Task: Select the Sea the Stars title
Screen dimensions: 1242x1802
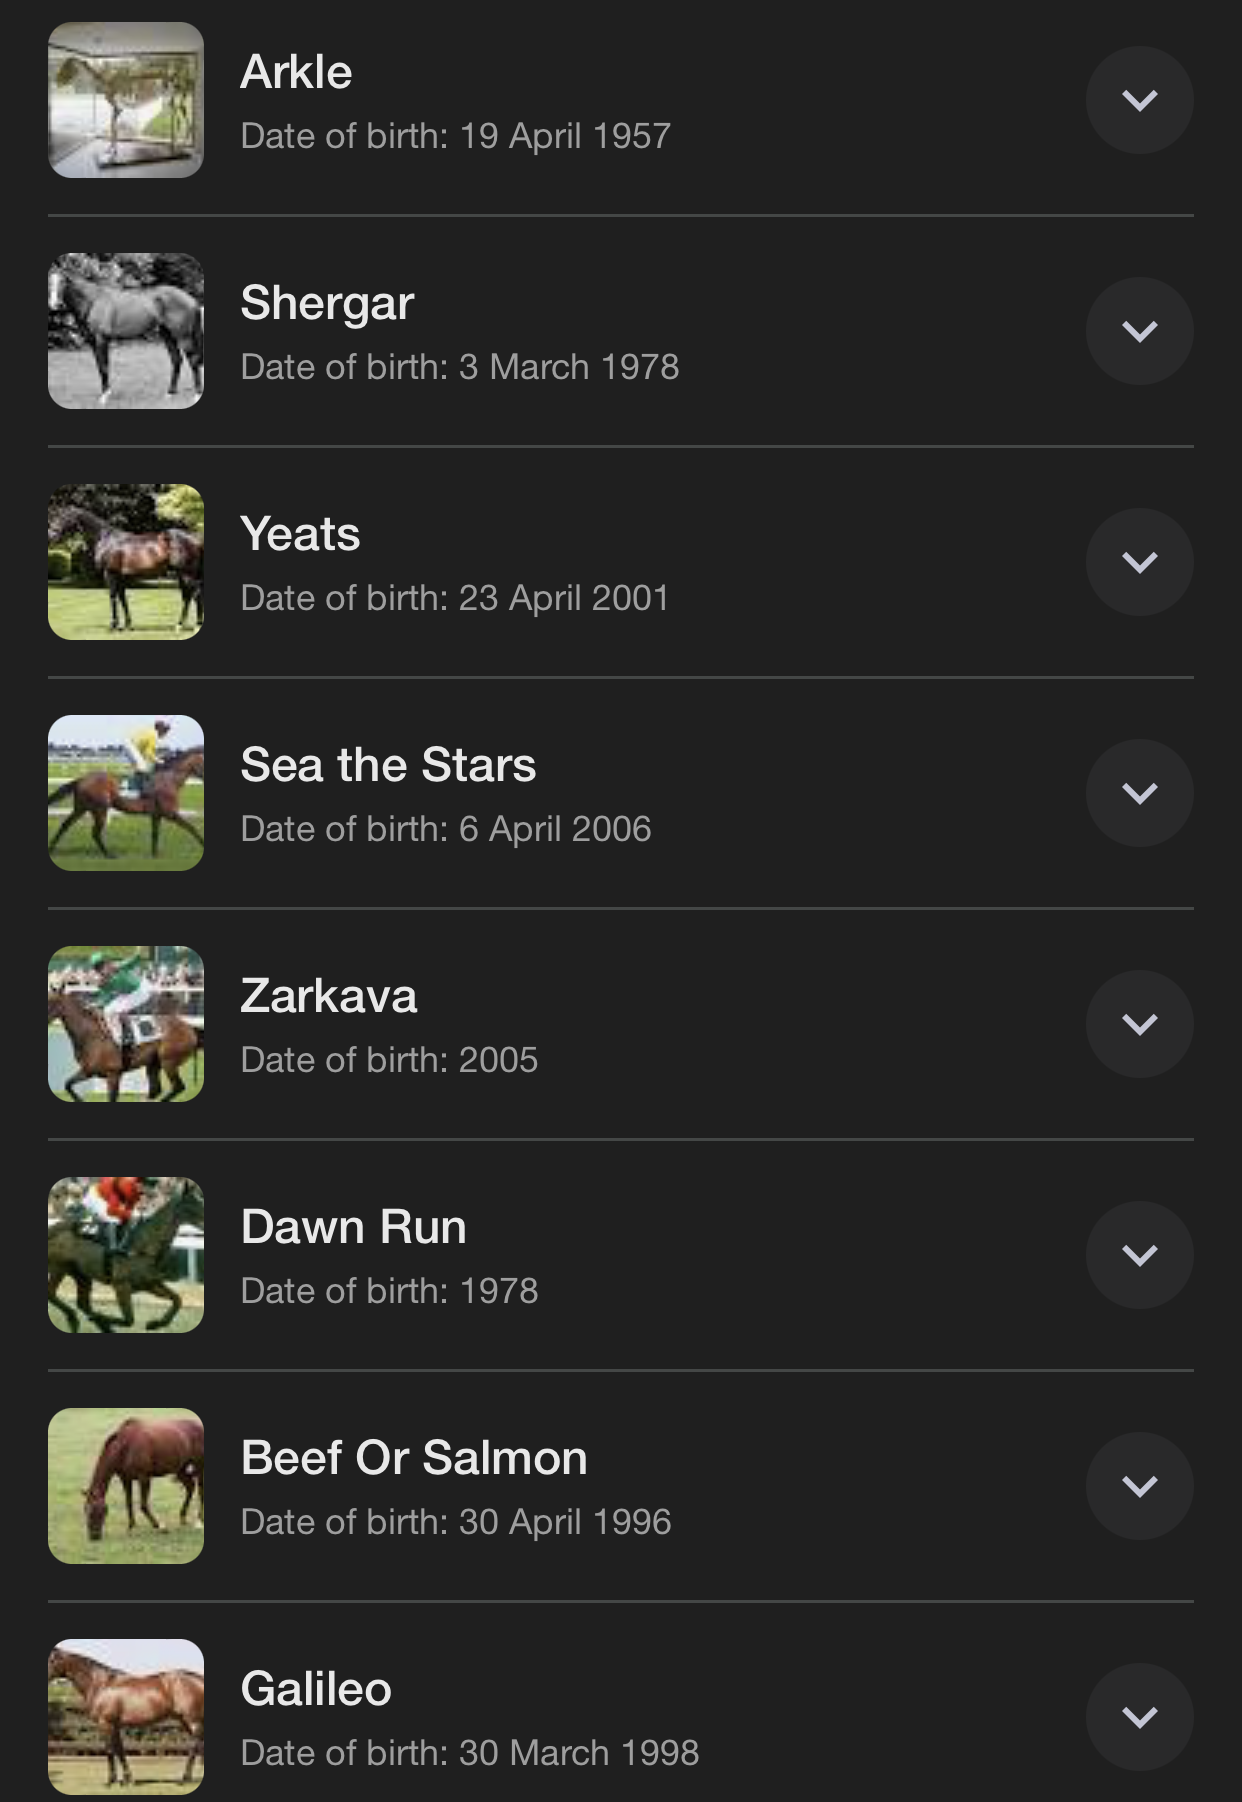Action: coord(388,765)
